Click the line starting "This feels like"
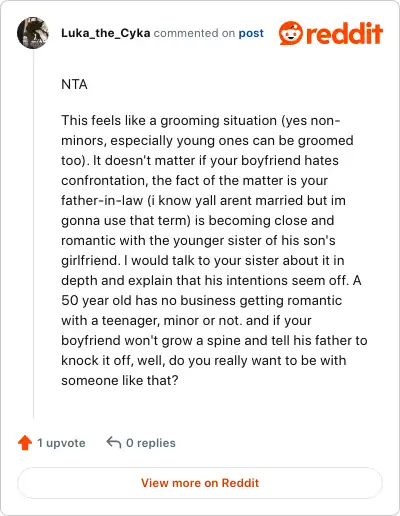The width and height of the screenshot is (400, 516). click(201, 120)
